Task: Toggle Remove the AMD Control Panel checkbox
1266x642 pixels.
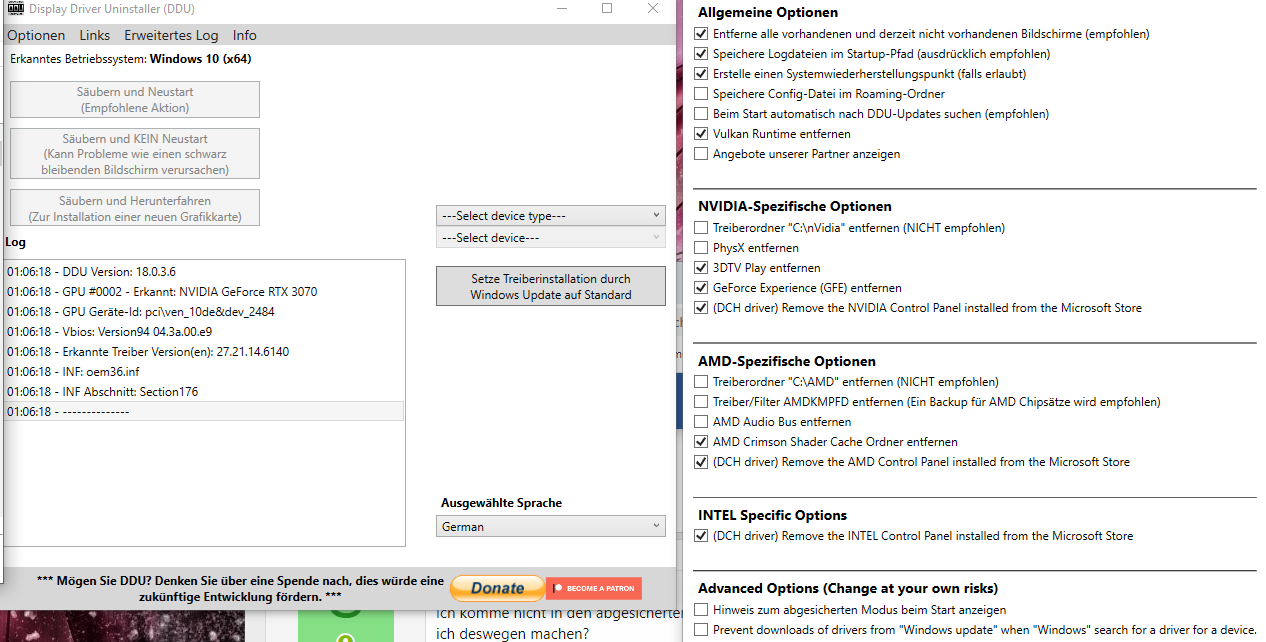Action: click(x=701, y=462)
